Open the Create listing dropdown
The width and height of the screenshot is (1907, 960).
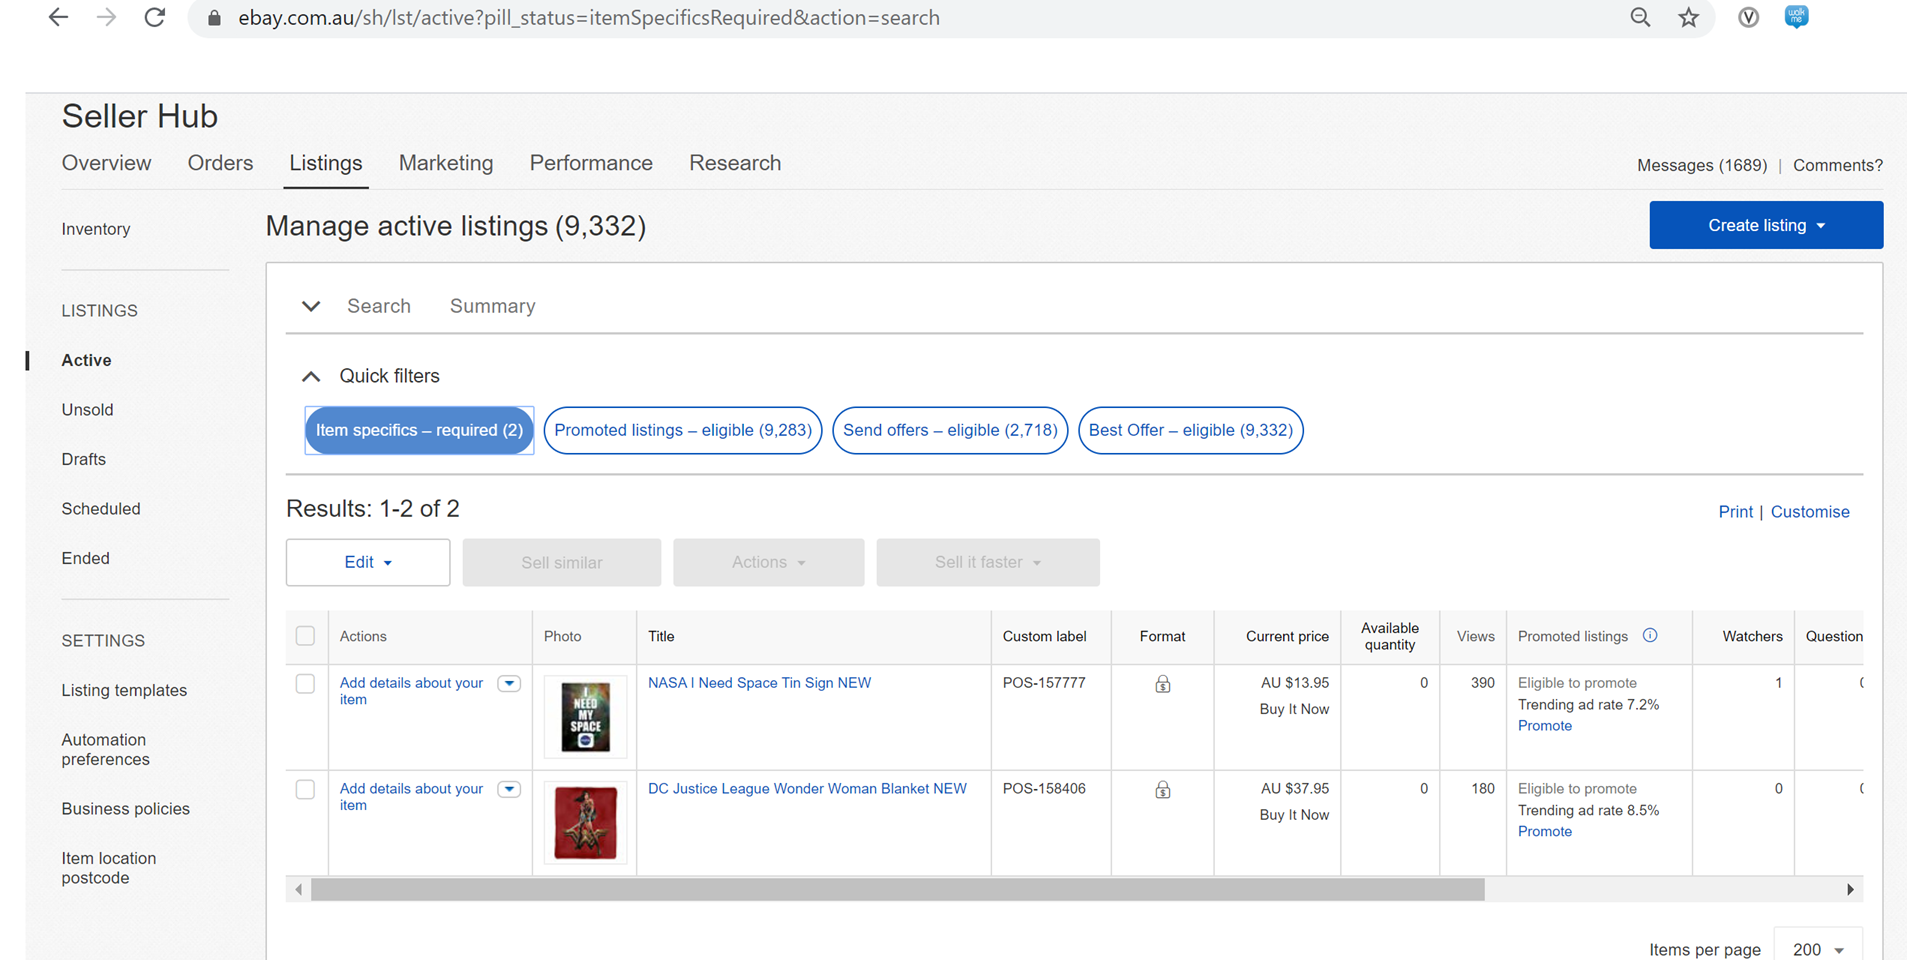click(x=1766, y=225)
